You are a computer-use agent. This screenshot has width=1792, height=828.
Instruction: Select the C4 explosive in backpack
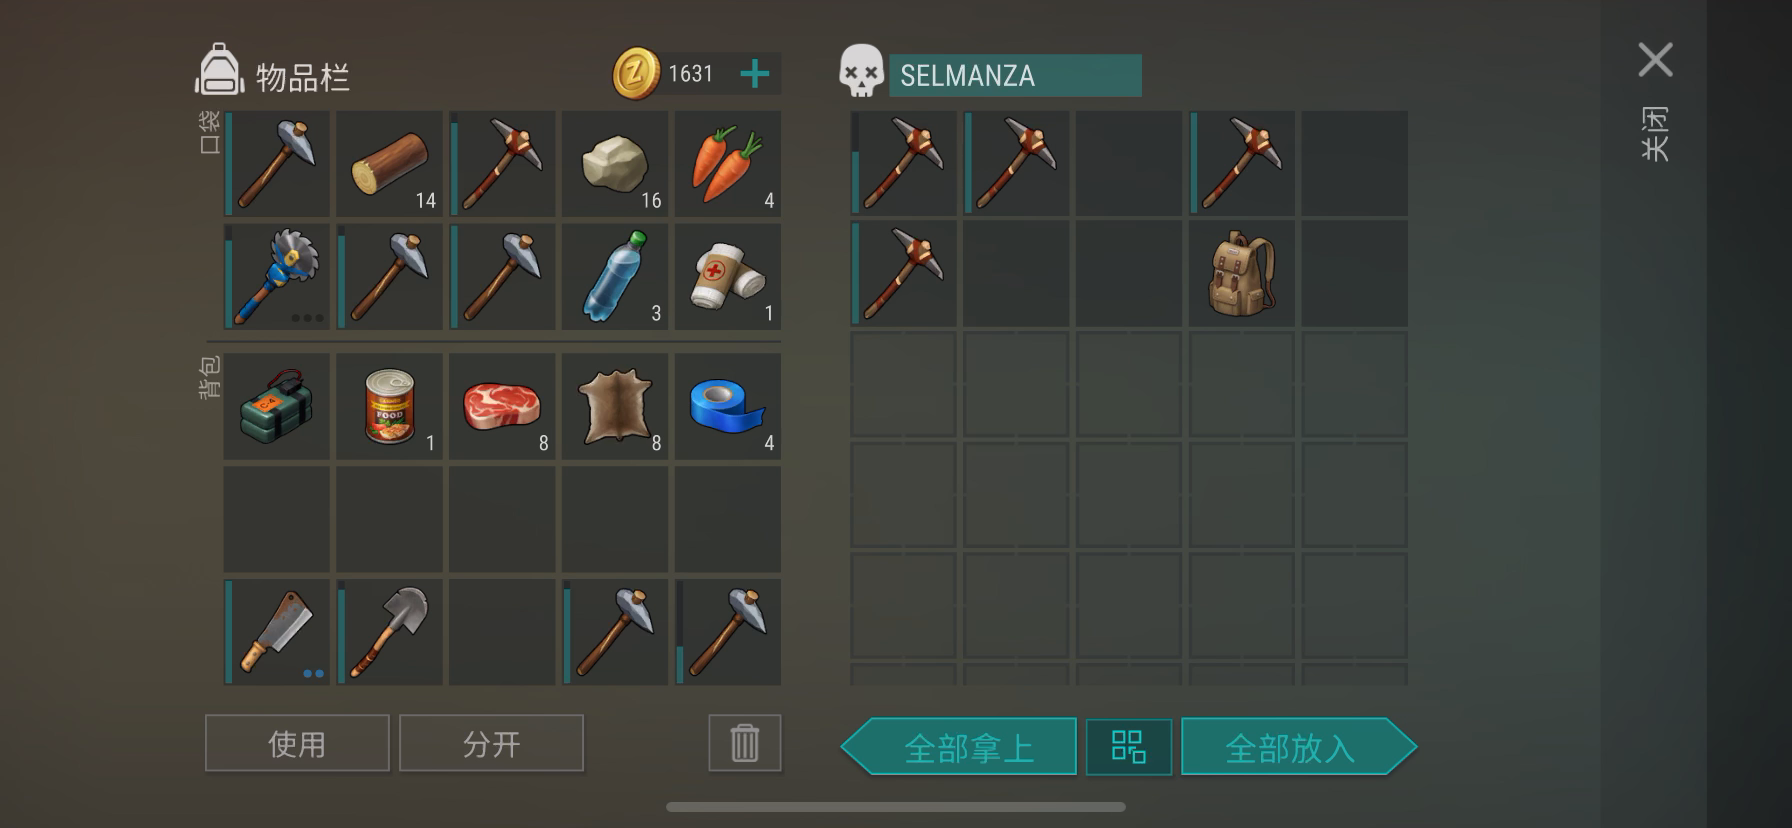point(276,406)
